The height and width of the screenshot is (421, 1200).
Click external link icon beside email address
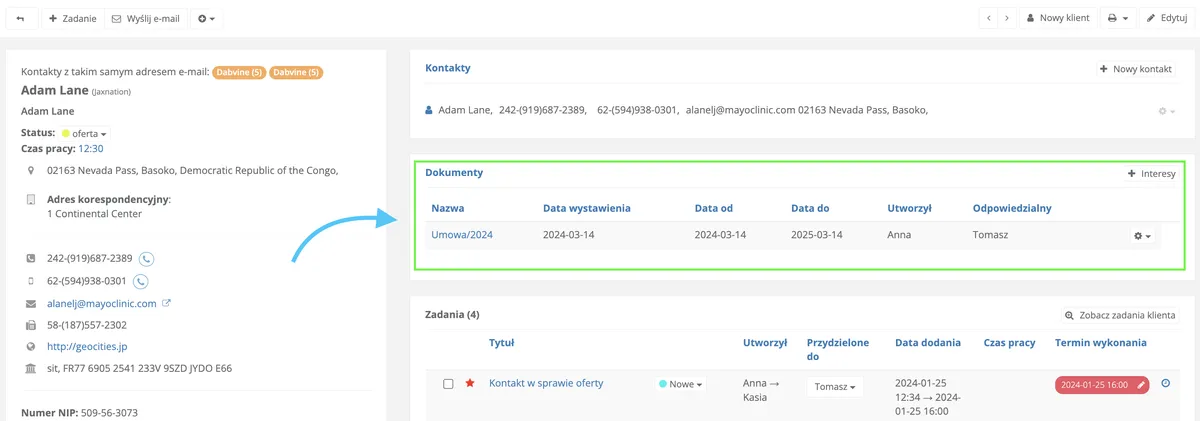click(166, 303)
